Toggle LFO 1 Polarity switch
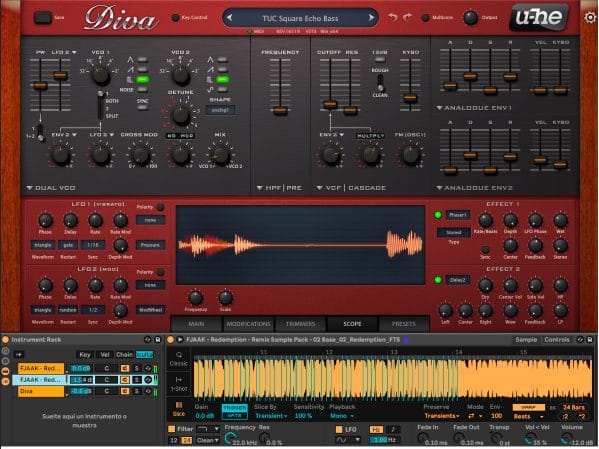The width and height of the screenshot is (599, 449). tap(160, 207)
